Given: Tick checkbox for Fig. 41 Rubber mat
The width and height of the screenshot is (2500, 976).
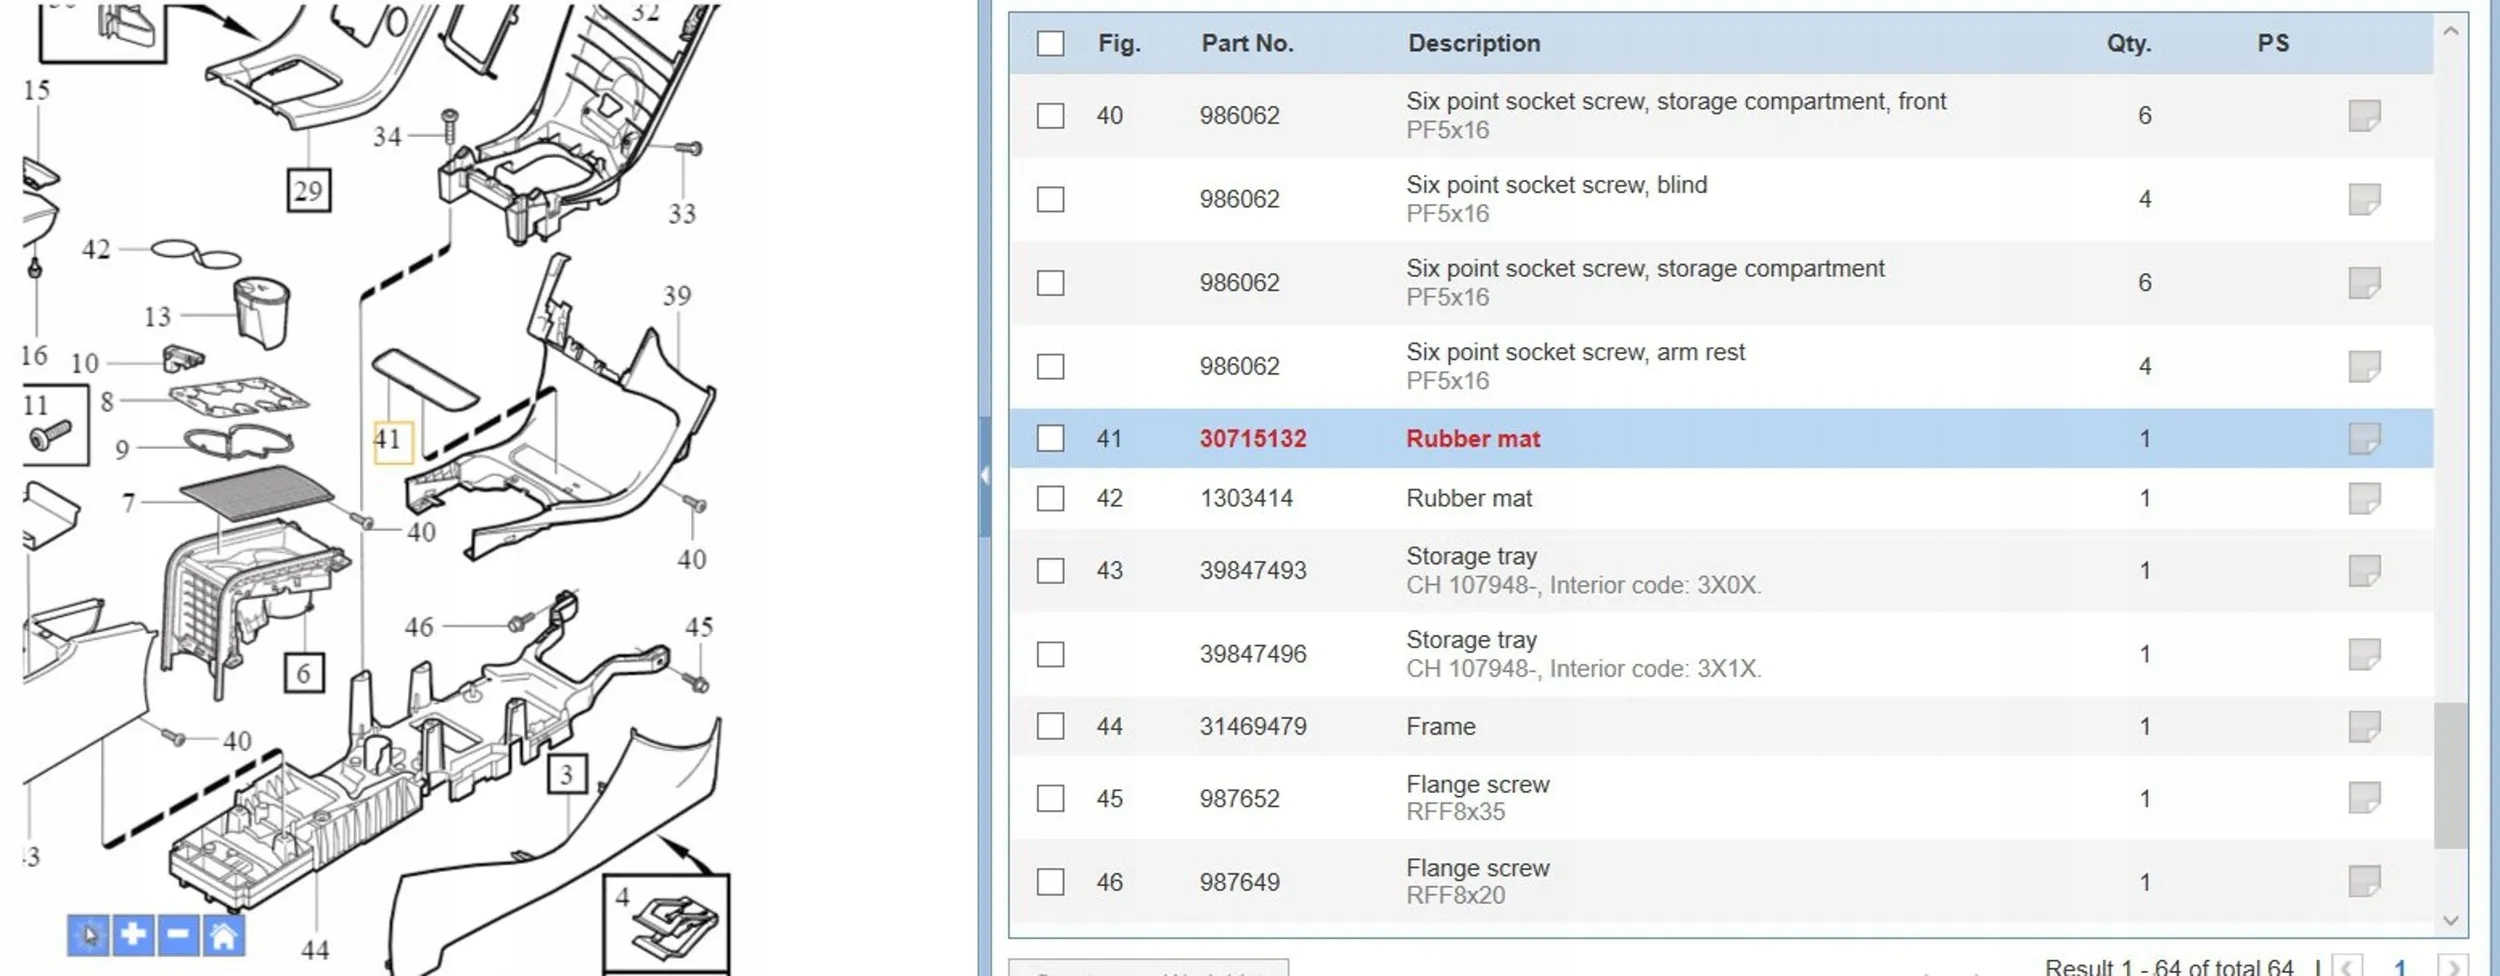Looking at the screenshot, I should click(1050, 438).
